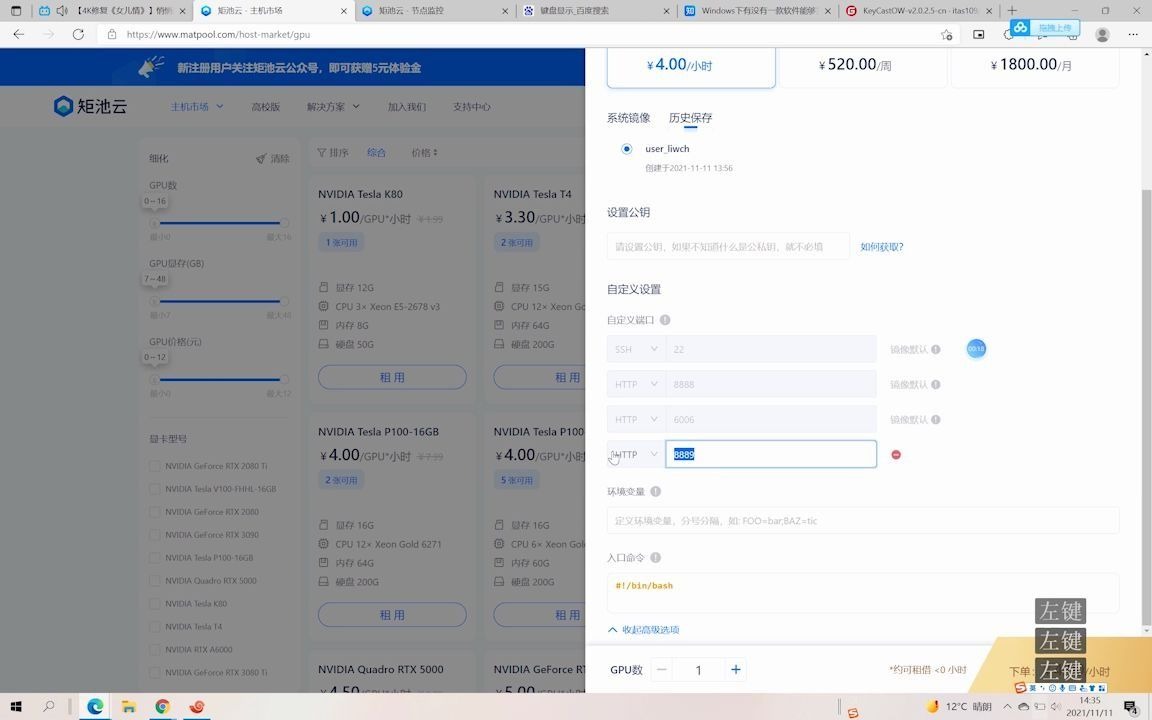
Task: Select the ¥1800.00/月 monthly pricing option
Action: 1035,66
